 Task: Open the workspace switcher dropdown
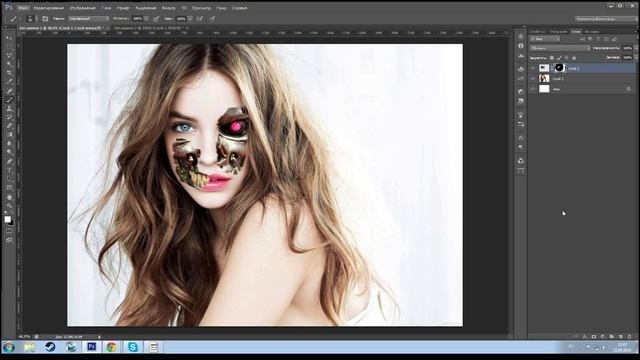click(x=606, y=19)
